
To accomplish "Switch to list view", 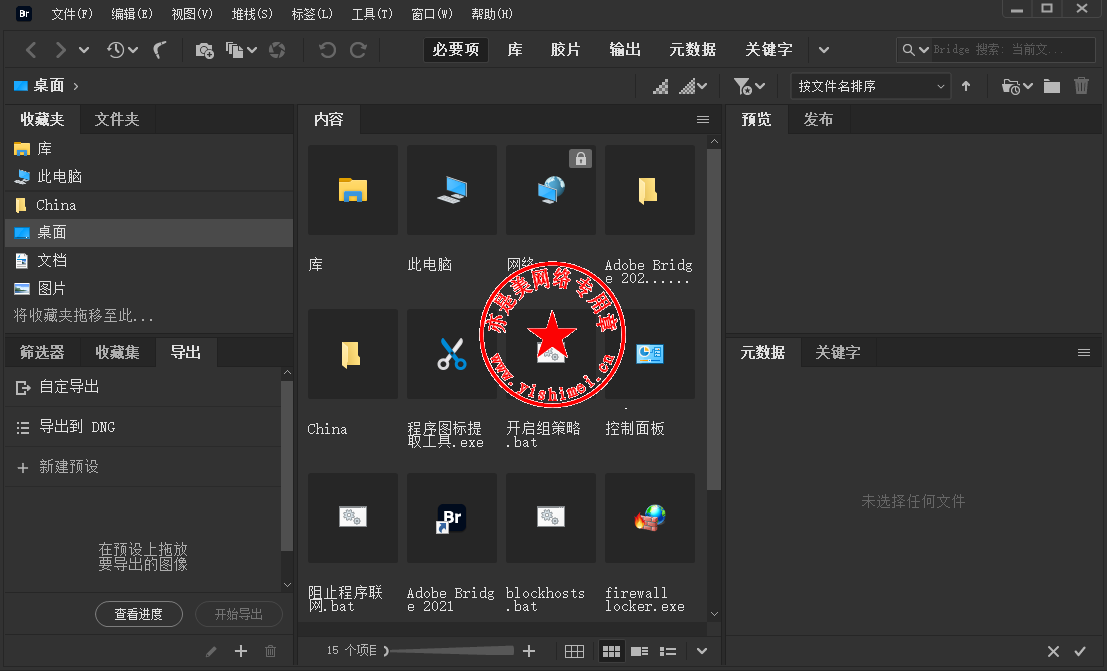I will coord(668,651).
